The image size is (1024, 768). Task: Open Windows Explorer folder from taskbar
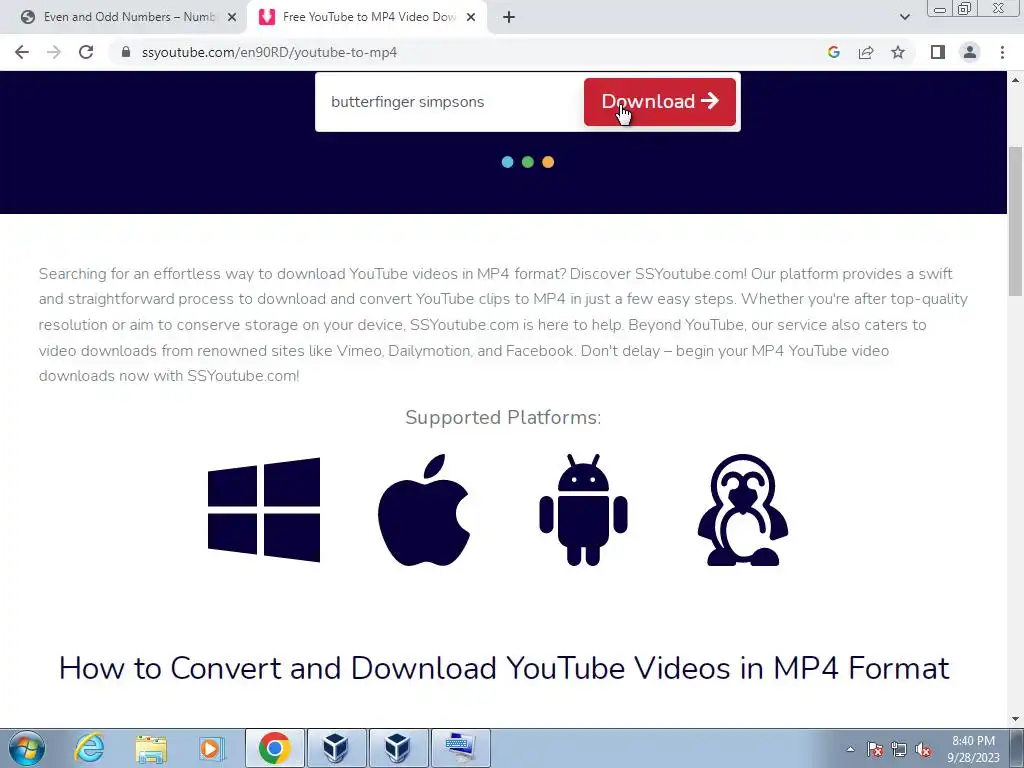[151, 748]
